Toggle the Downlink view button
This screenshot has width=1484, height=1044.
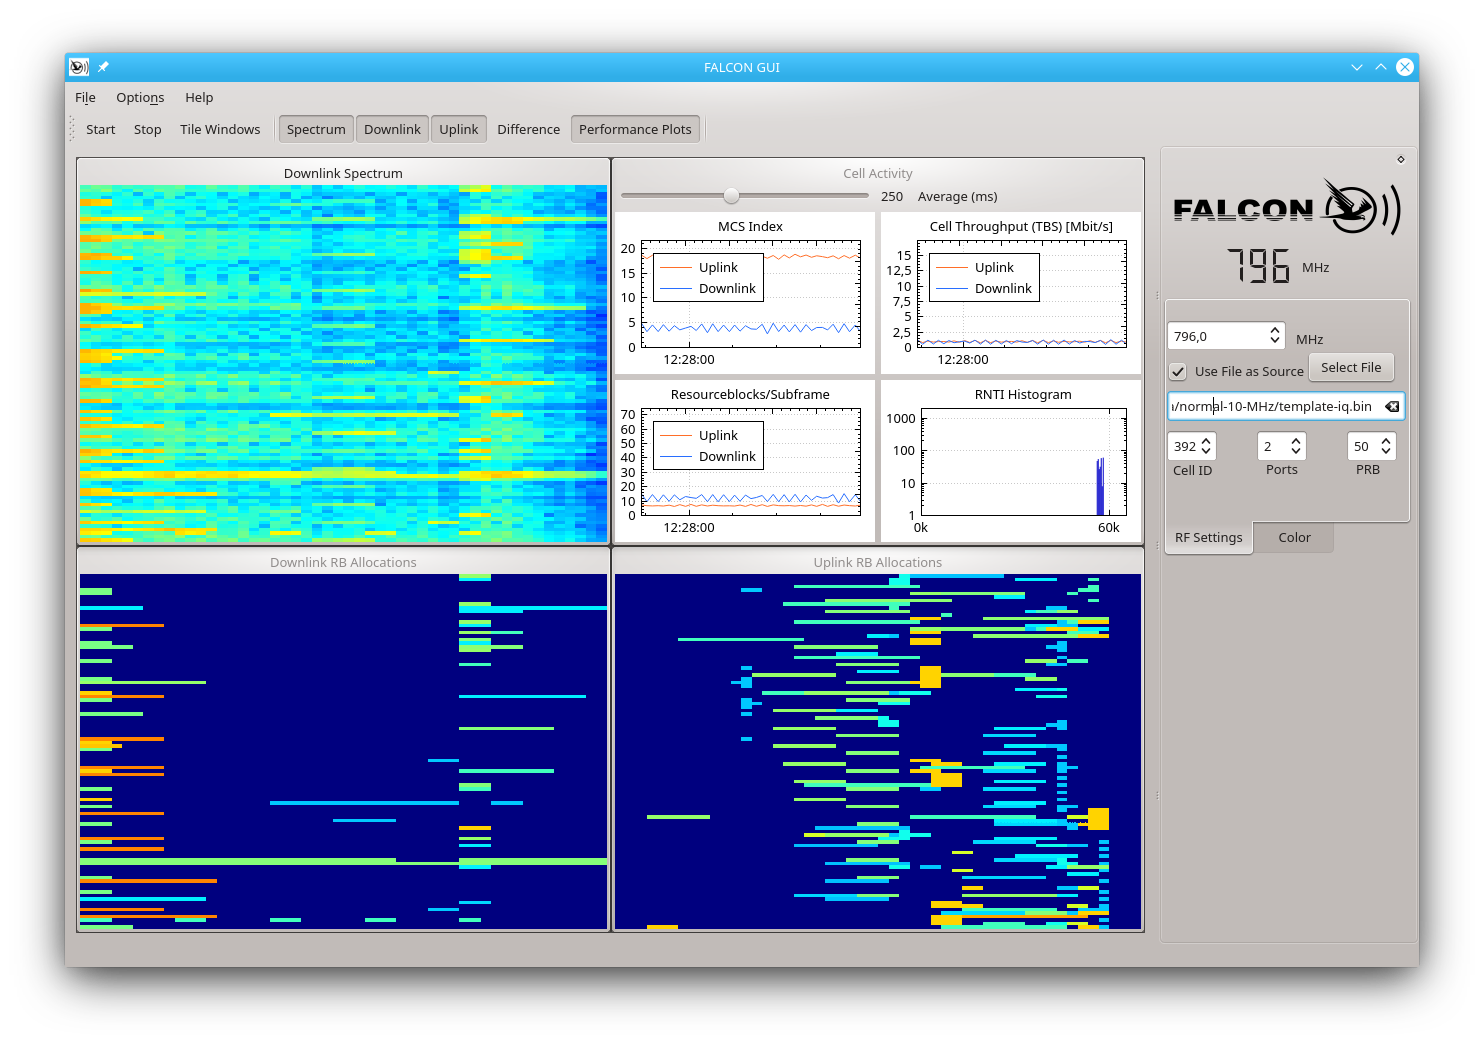(x=392, y=129)
